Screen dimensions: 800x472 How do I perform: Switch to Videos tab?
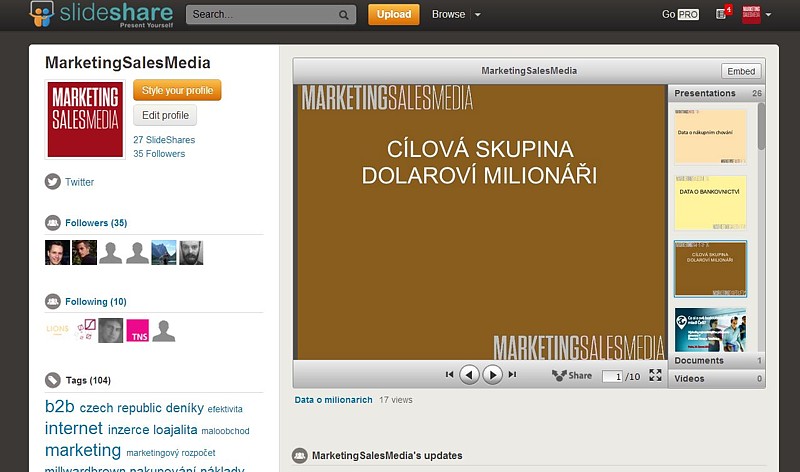pyautogui.click(x=717, y=379)
